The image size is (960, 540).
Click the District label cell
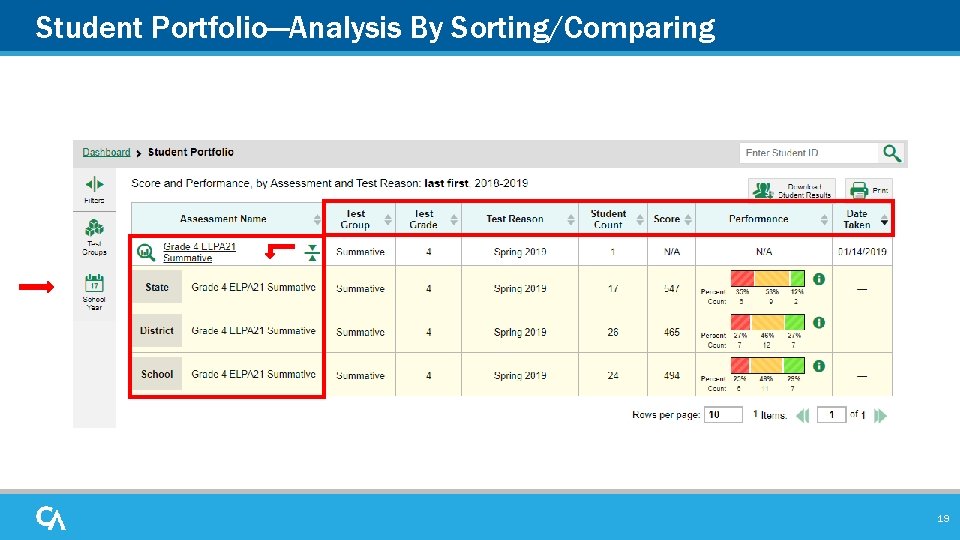click(157, 331)
